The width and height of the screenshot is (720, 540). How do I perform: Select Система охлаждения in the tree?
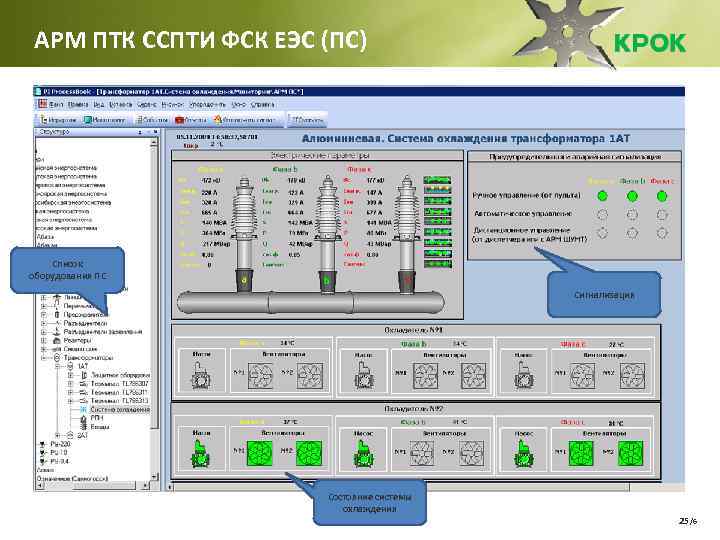pyautogui.click(x=120, y=410)
